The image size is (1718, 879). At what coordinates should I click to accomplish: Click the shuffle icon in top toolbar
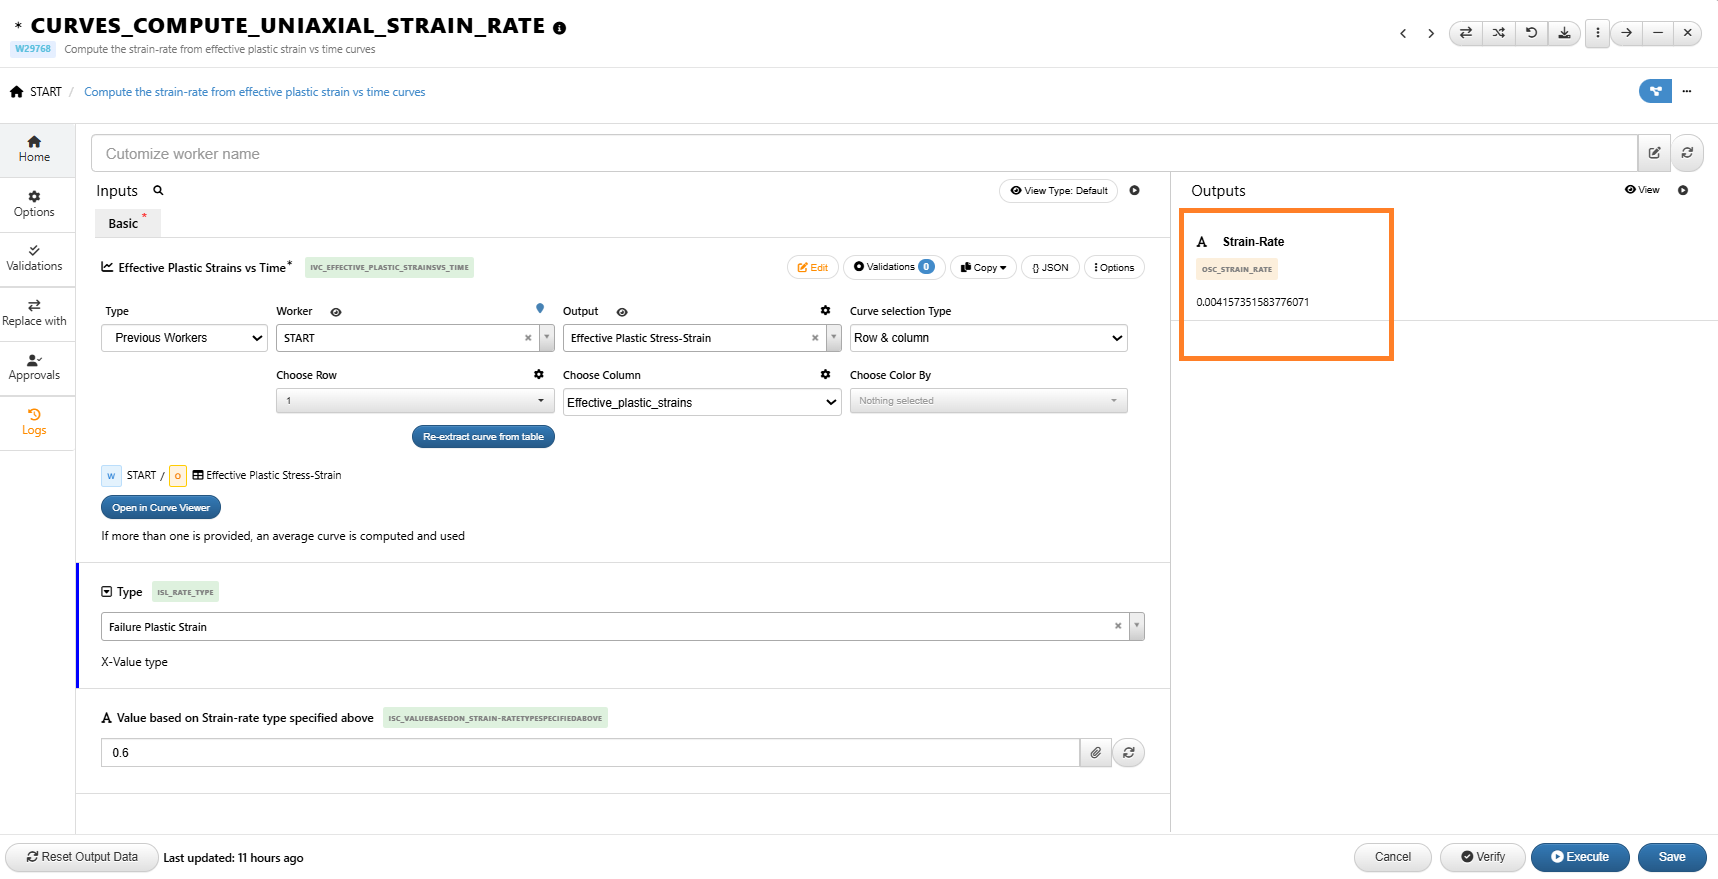click(x=1498, y=33)
